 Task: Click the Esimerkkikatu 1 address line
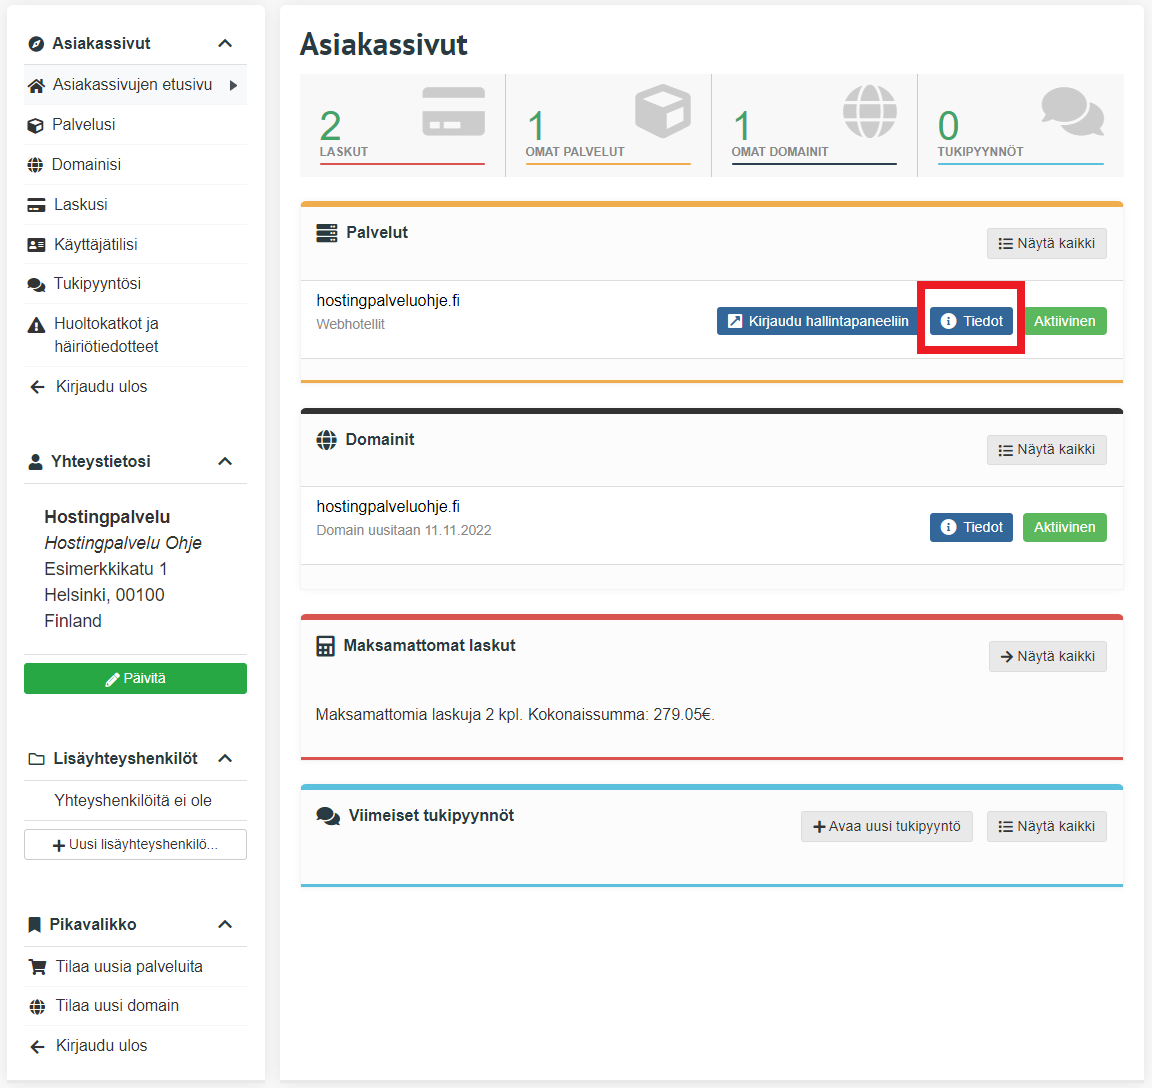(x=106, y=569)
